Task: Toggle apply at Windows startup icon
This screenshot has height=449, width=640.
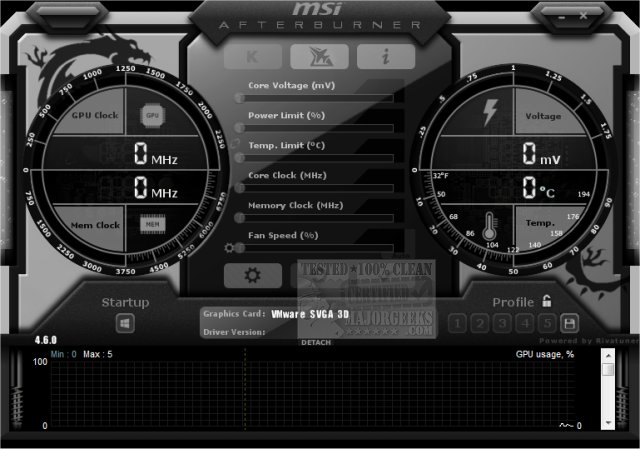Action: click(125, 324)
